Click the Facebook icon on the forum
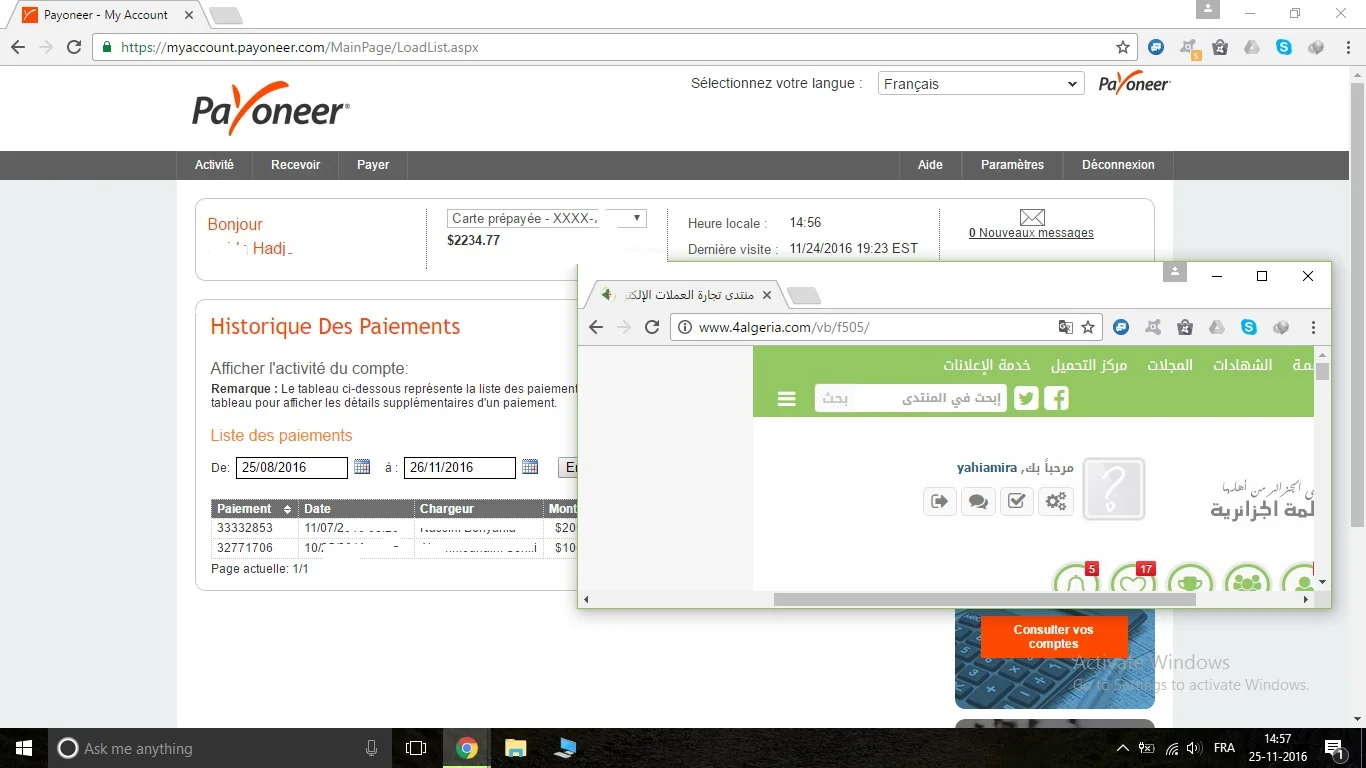The image size is (1366, 768). click(x=1057, y=399)
